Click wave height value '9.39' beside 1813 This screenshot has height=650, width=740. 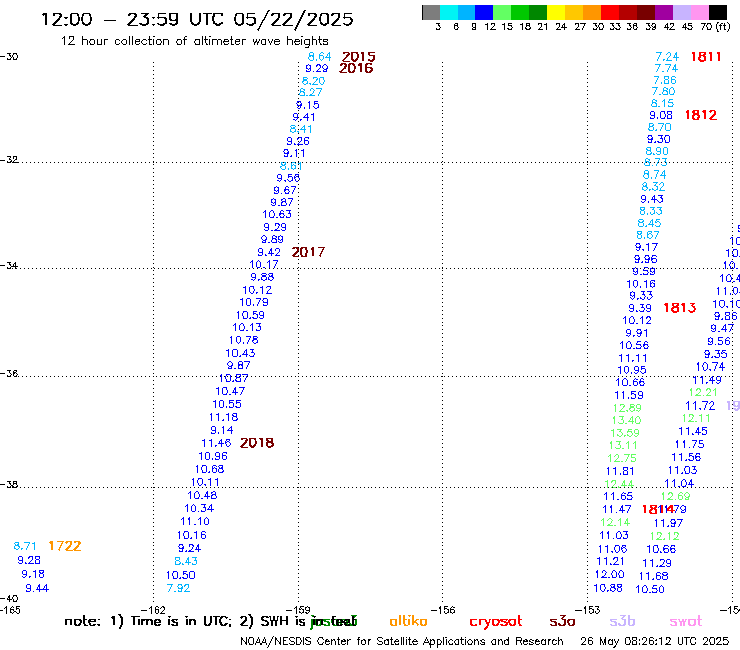[x=640, y=308]
